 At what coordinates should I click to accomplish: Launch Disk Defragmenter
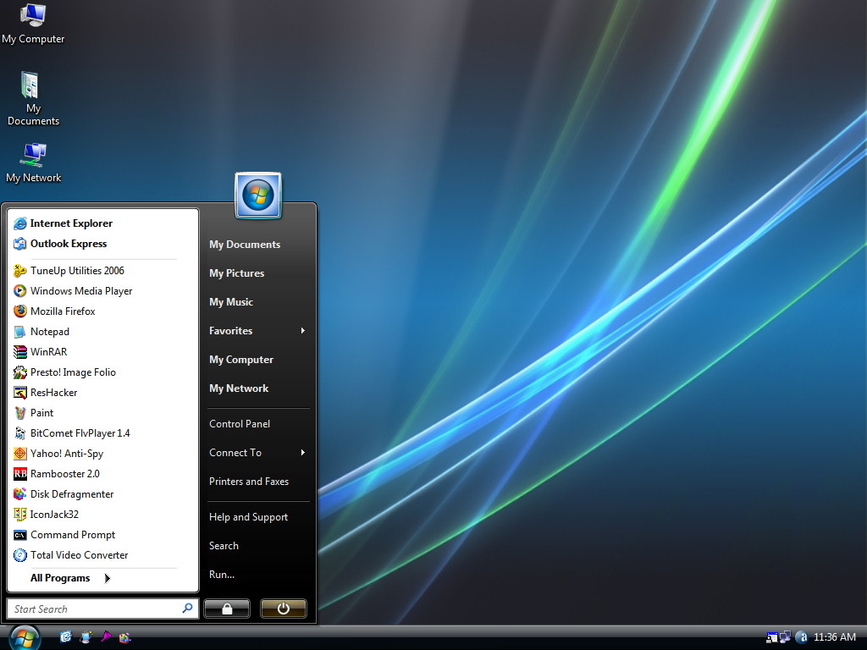pyautogui.click(x=71, y=494)
